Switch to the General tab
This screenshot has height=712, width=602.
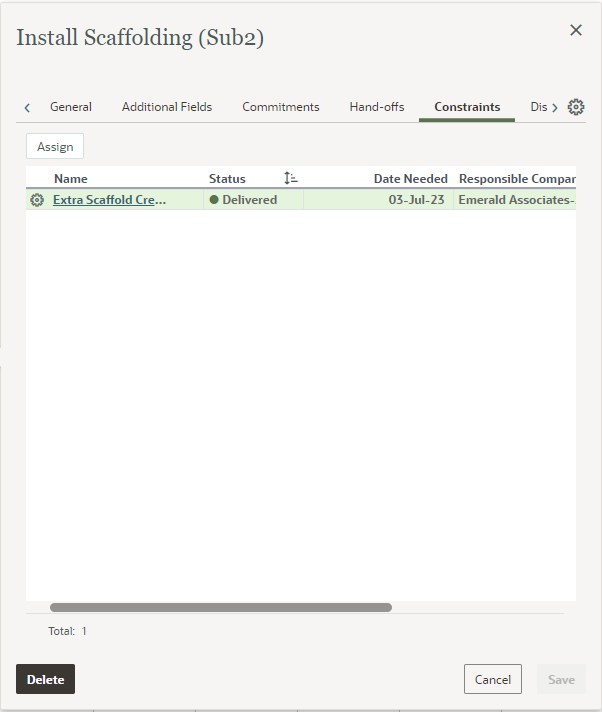71,107
